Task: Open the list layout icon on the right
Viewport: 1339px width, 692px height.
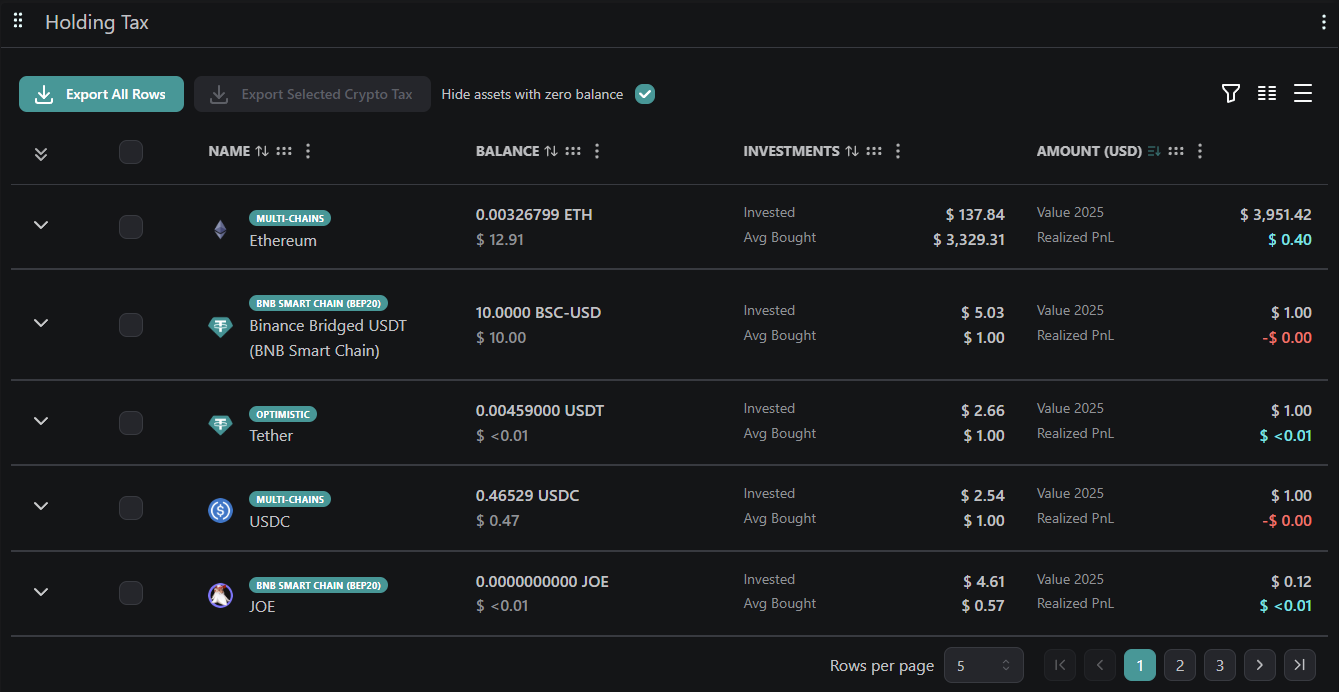Action: 1302,93
